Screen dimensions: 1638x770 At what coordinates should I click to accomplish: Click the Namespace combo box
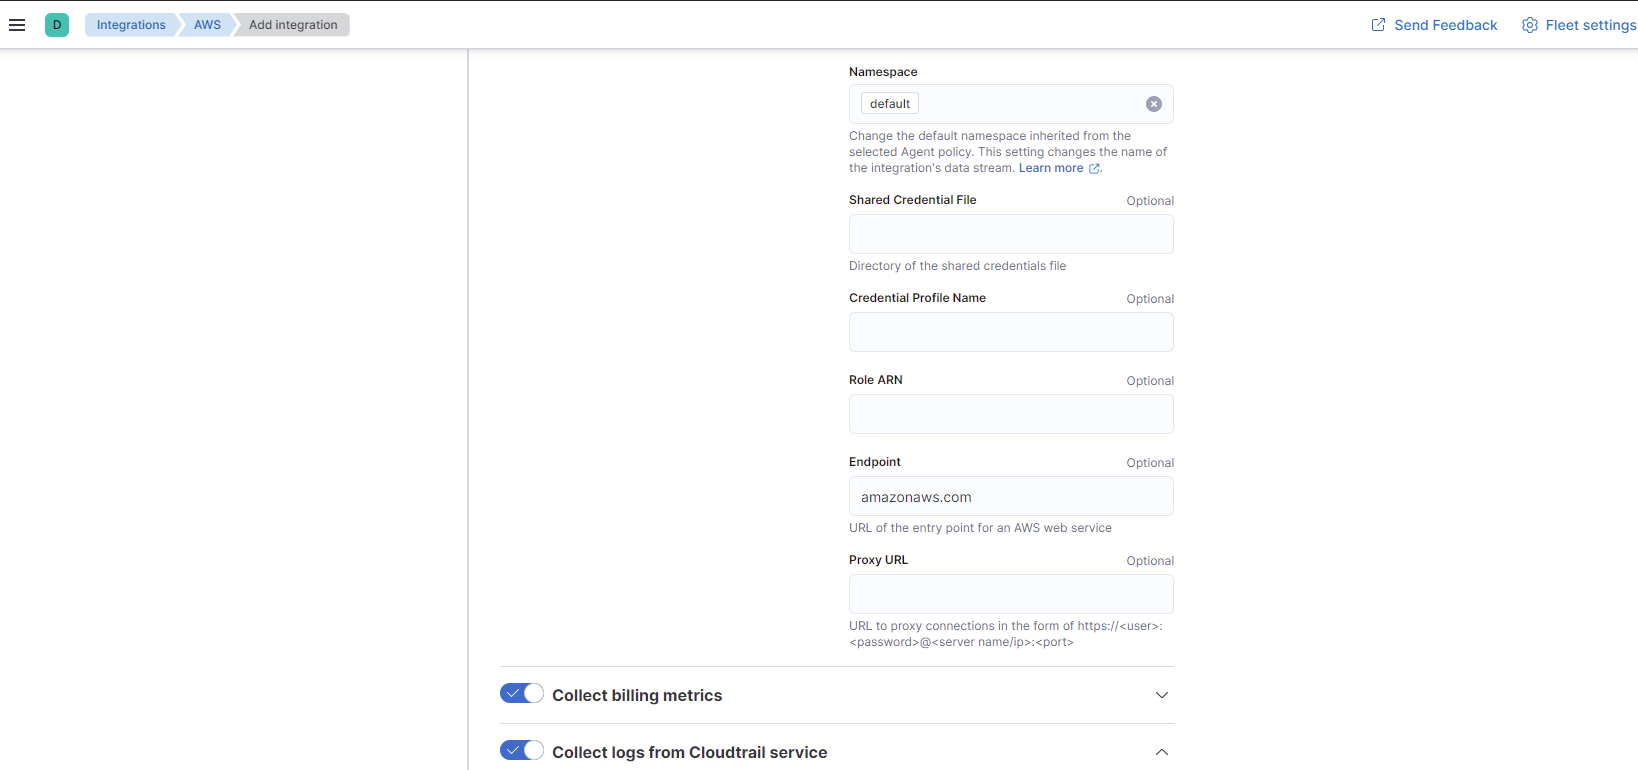(1011, 104)
